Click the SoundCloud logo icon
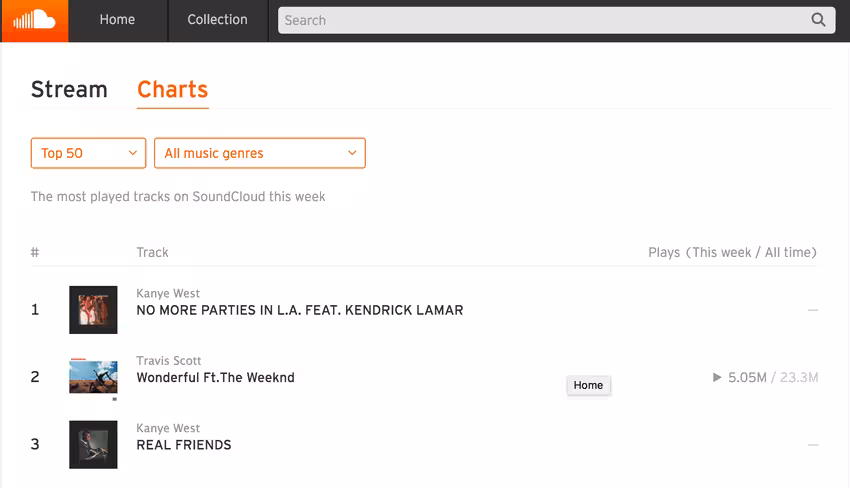 tap(34, 21)
